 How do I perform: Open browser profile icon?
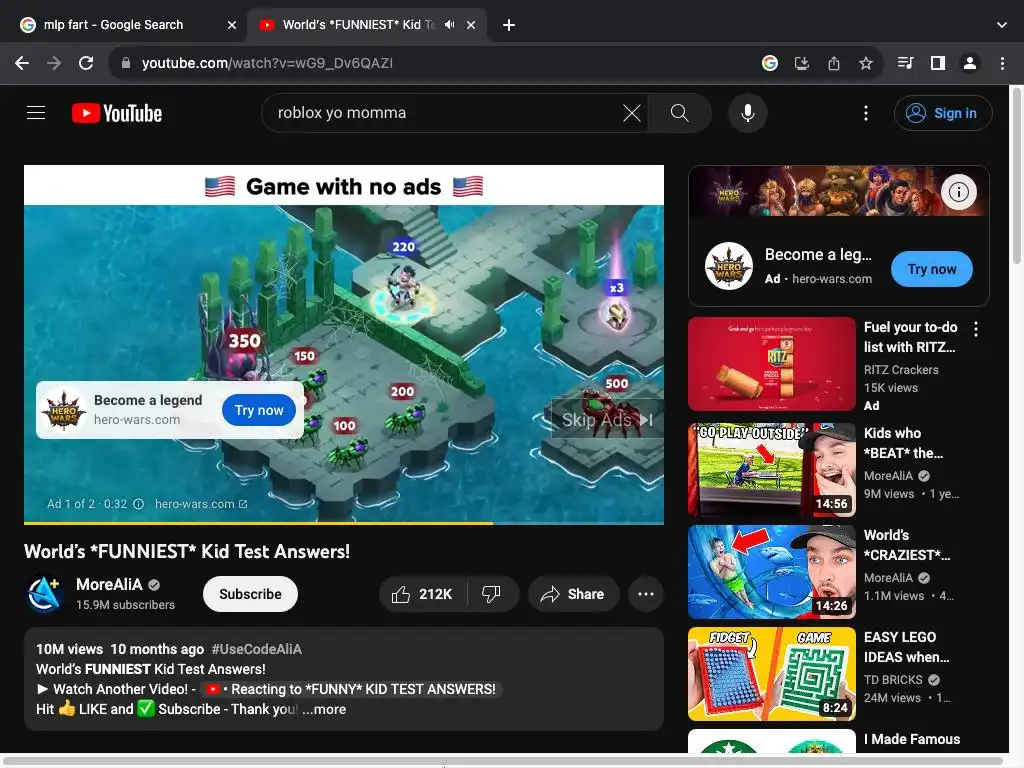[970, 63]
